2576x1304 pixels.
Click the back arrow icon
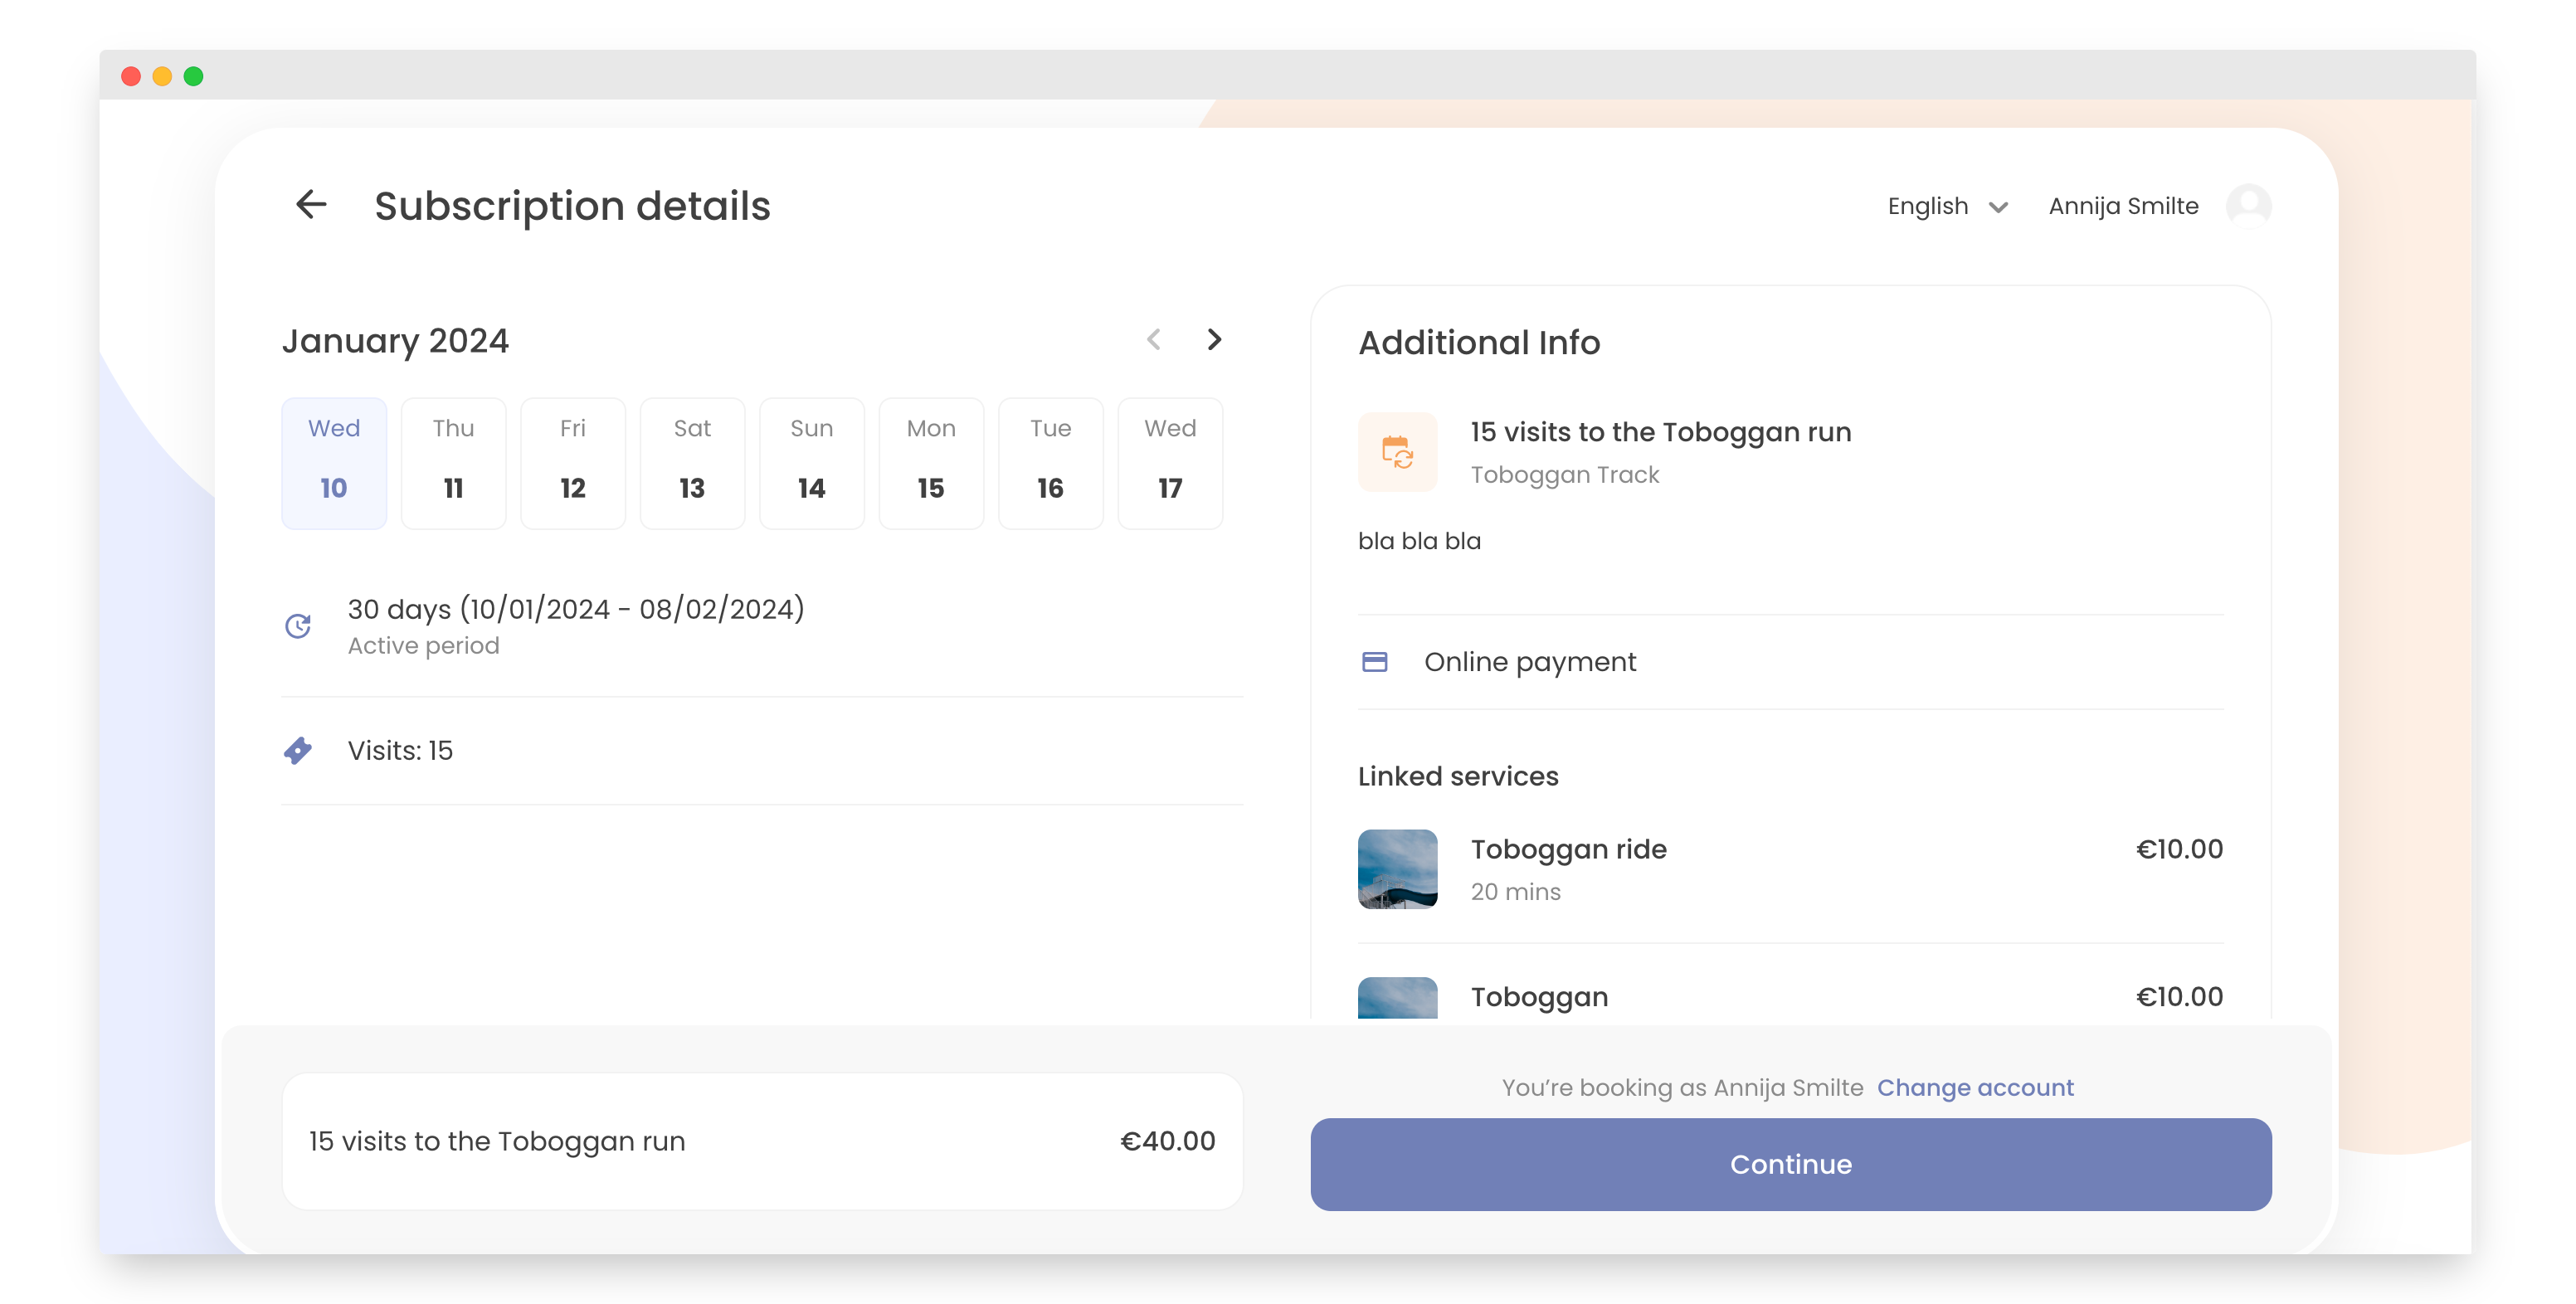click(x=311, y=205)
